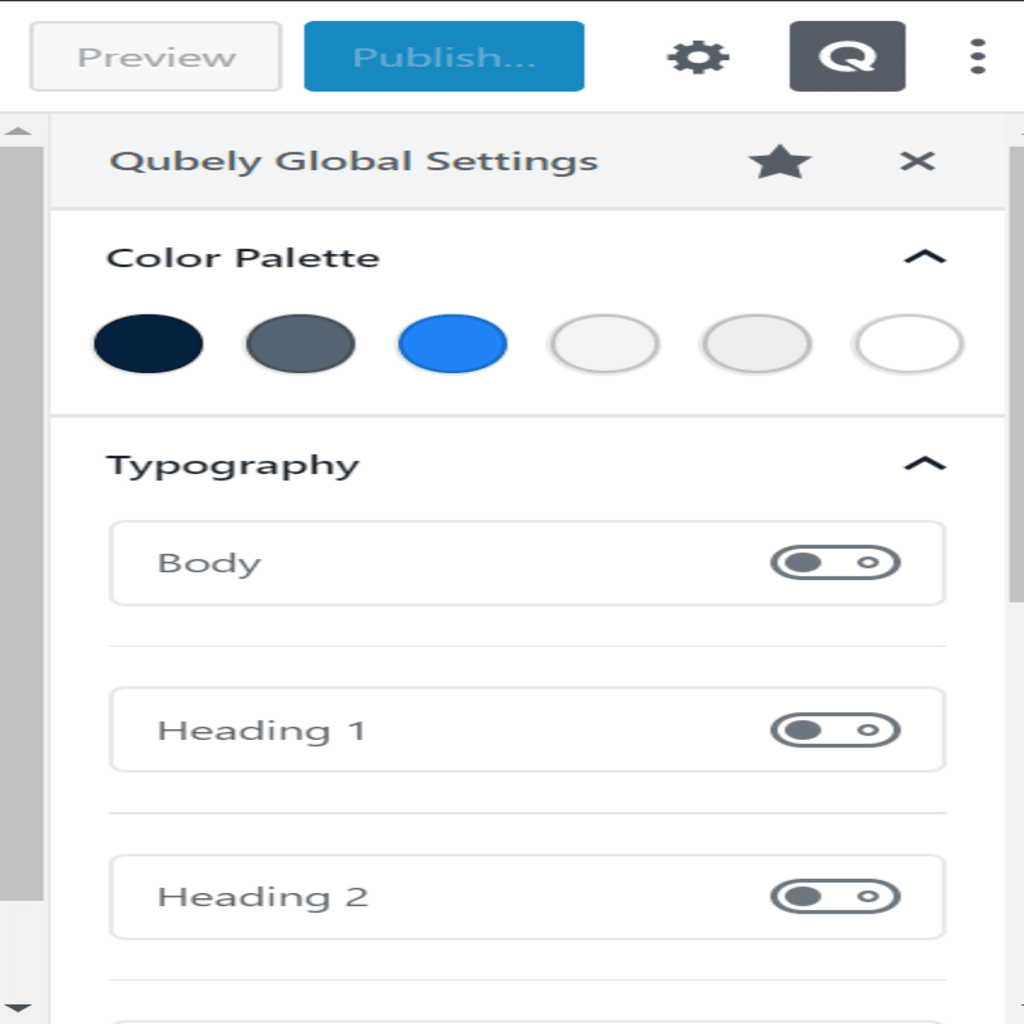The image size is (1024, 1024).
Task: Toggle the Body typography switch
Action: 835,562
